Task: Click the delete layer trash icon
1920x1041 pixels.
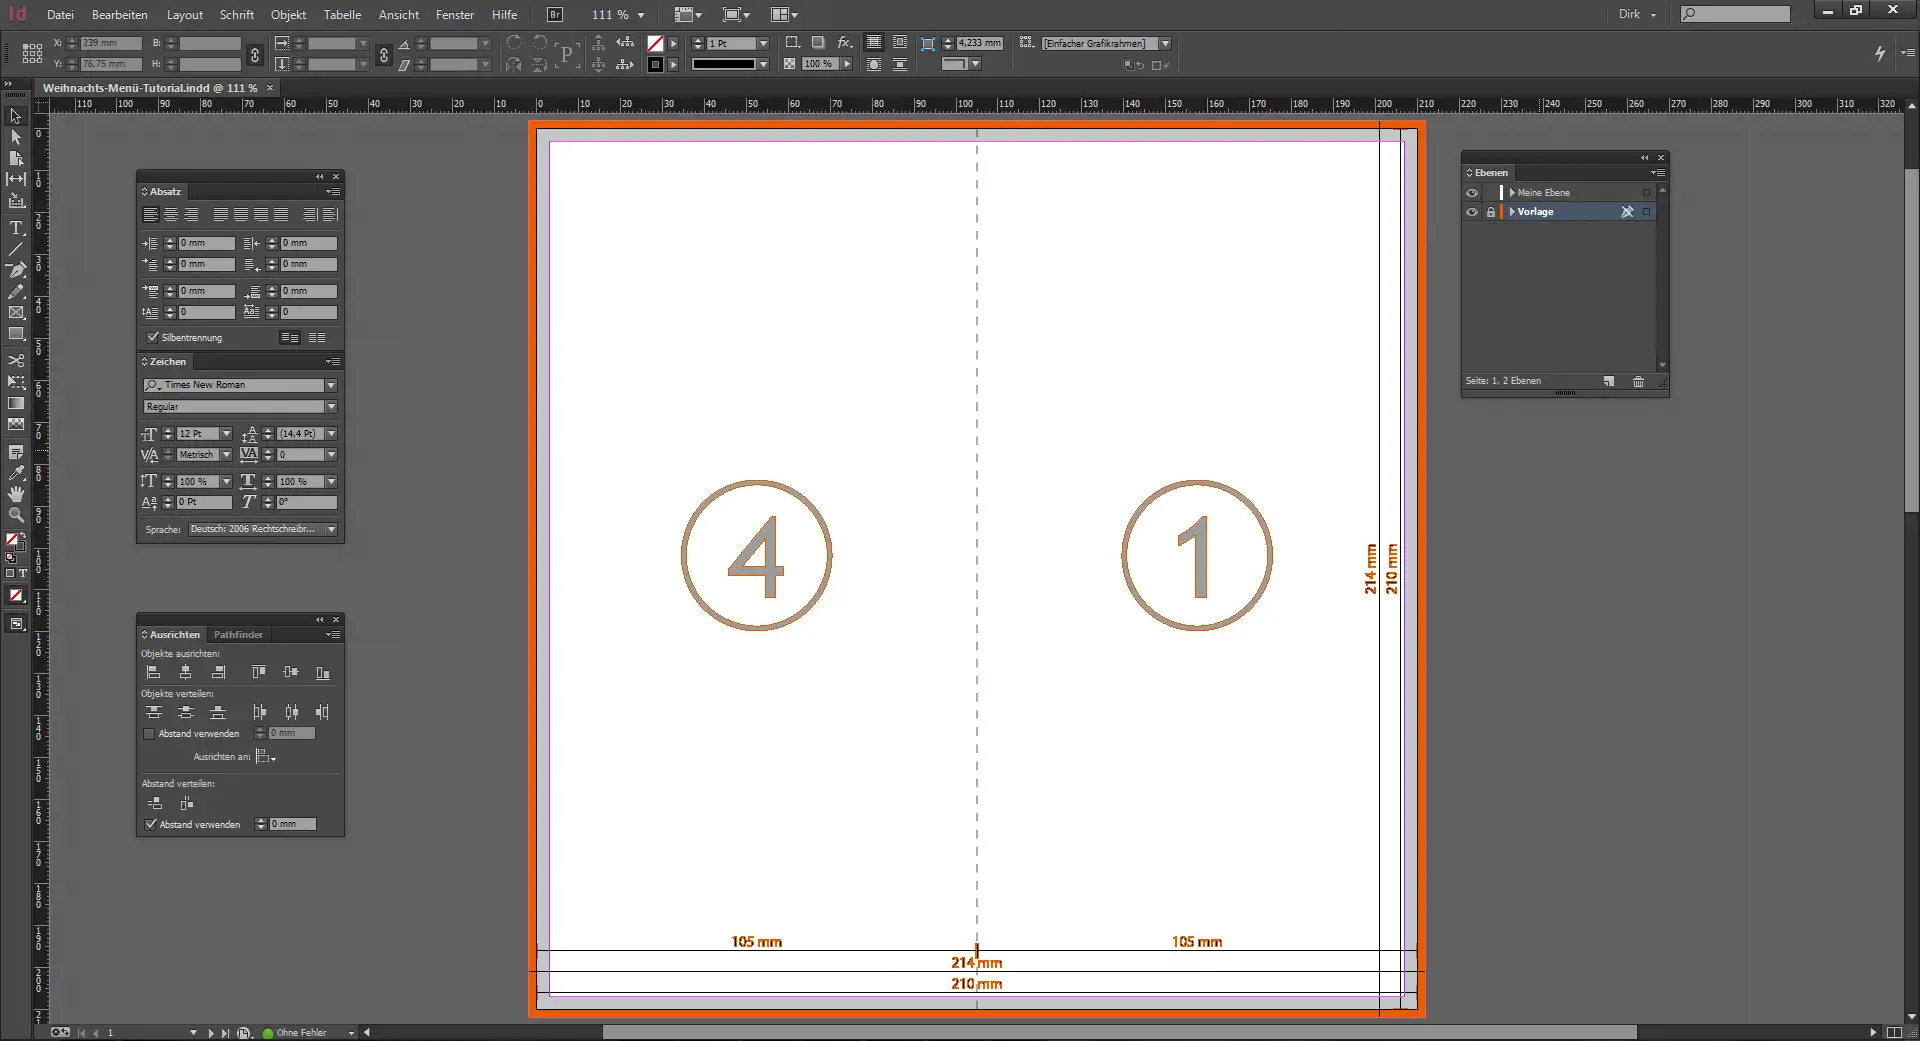Action: pos(1638,381)
